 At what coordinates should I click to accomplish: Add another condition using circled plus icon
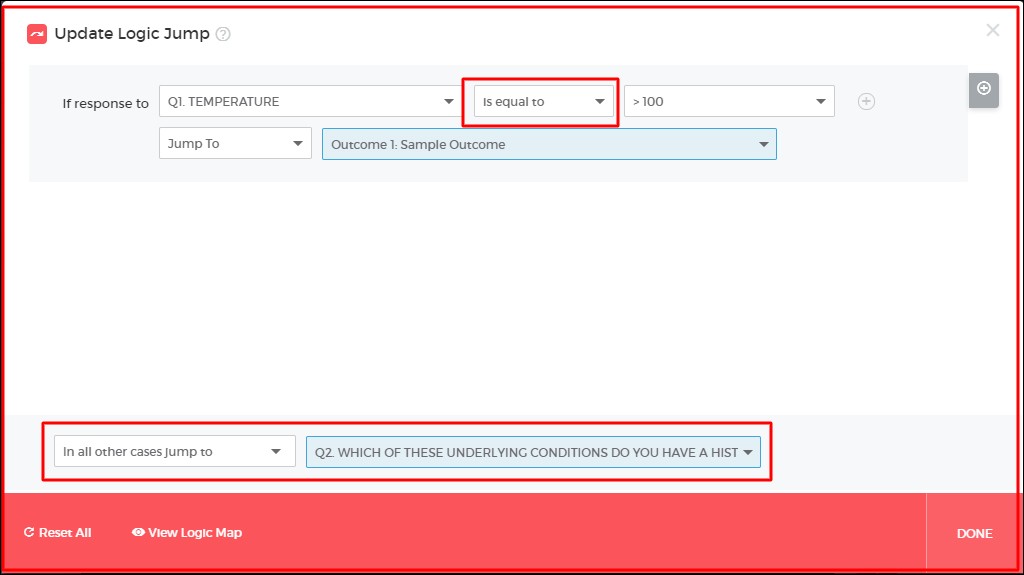click(x=866, y=101)
